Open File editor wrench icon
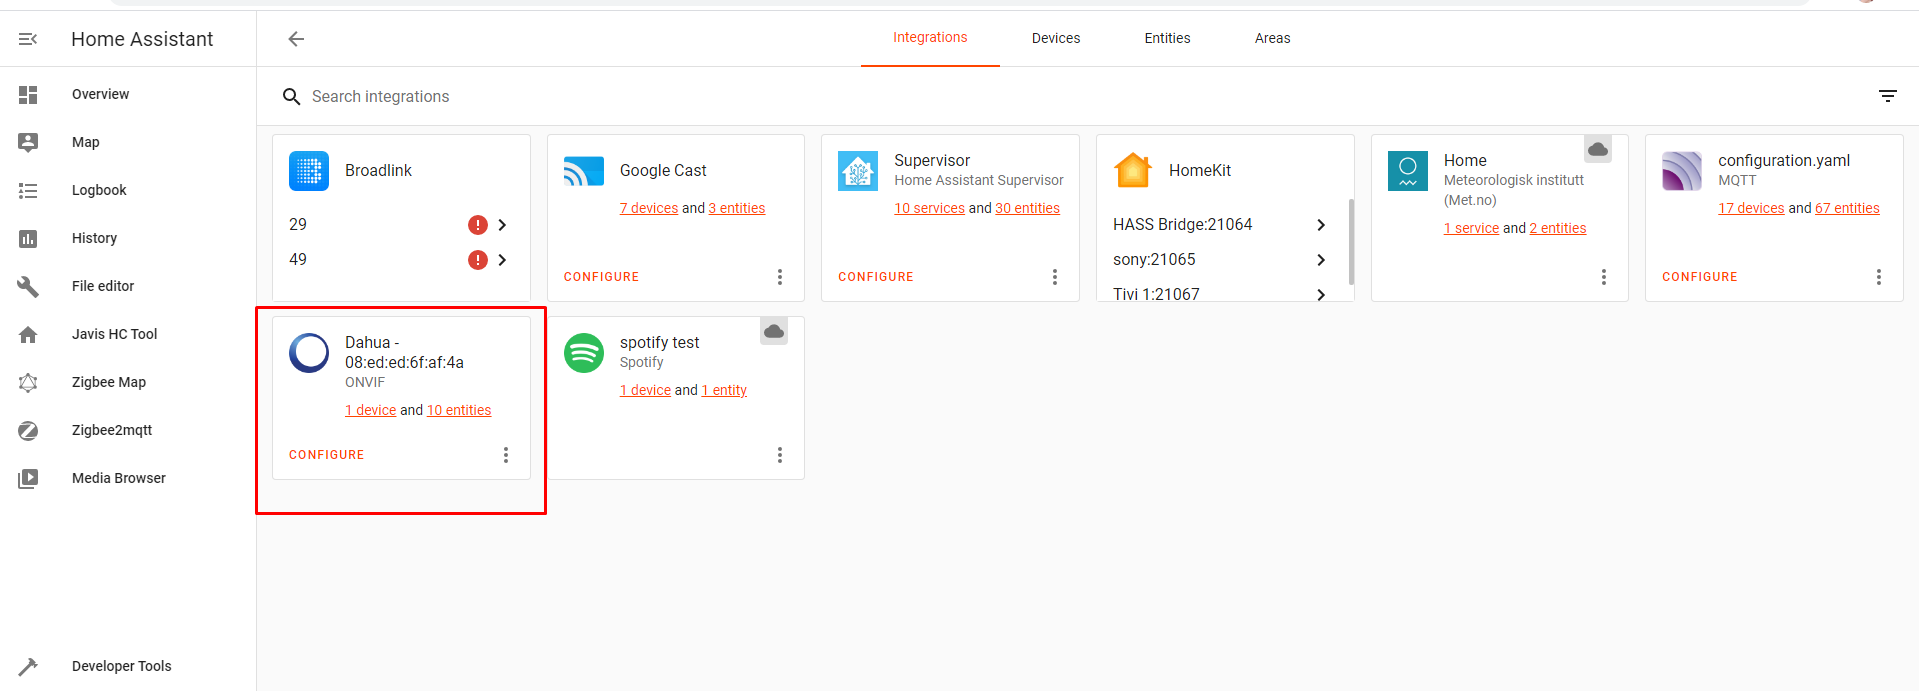 (x=28, y=286)
